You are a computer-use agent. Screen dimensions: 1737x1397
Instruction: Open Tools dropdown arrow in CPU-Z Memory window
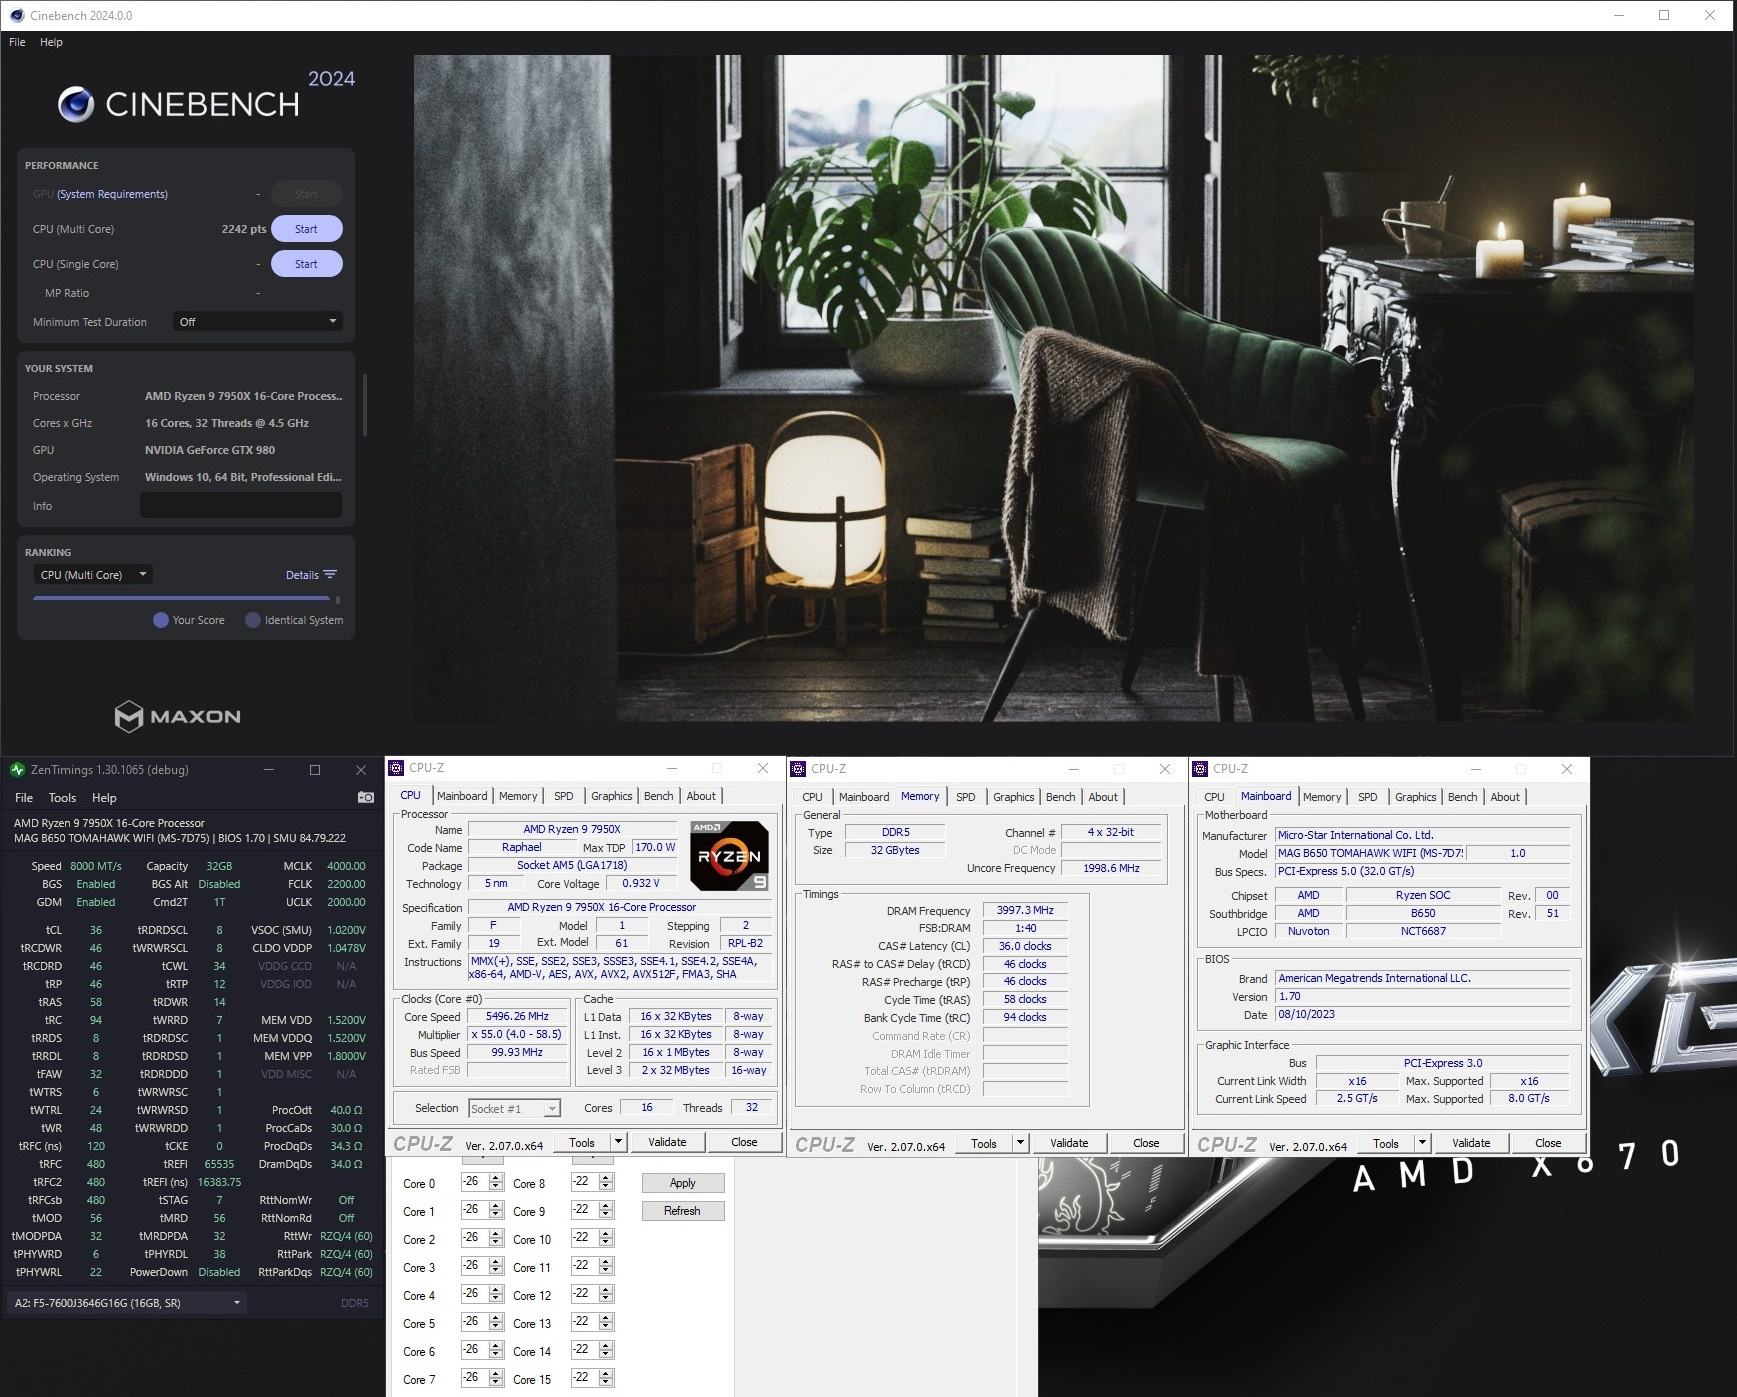point(1020,1143)
